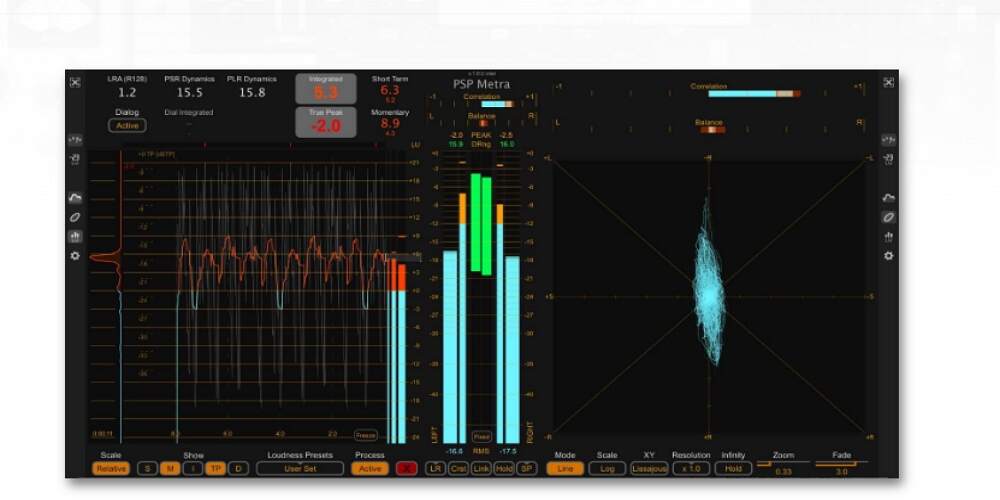Click the RMS label under the meters
This screenshot has width=1000, height=500.
[x=482, y=451]
